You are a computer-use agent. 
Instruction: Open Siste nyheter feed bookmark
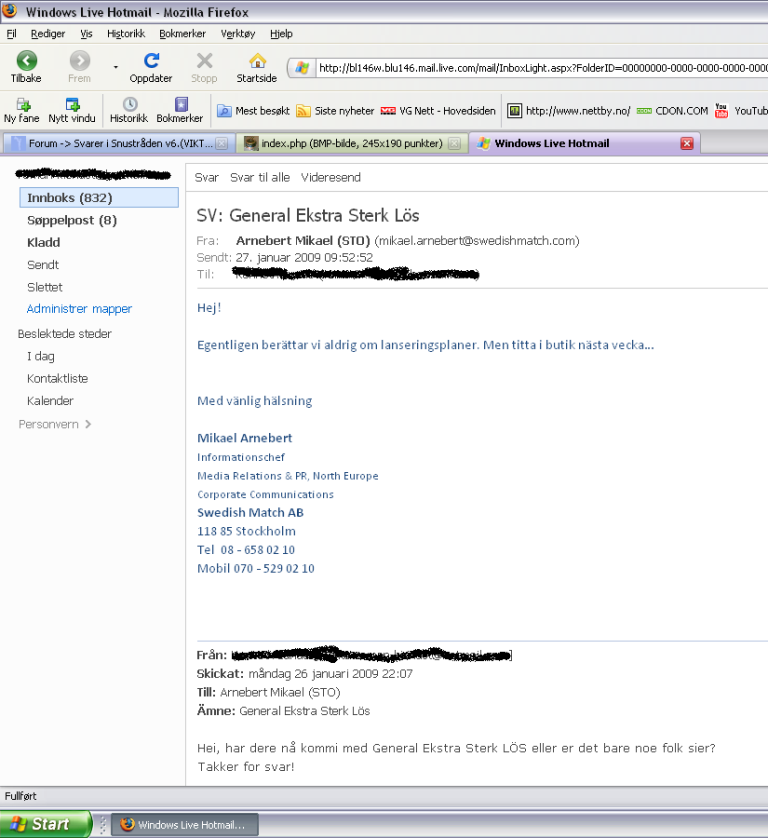click(335, 111)
